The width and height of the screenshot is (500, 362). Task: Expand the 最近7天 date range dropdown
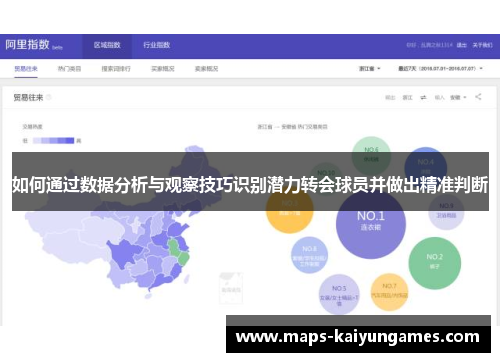coord(440,69)
